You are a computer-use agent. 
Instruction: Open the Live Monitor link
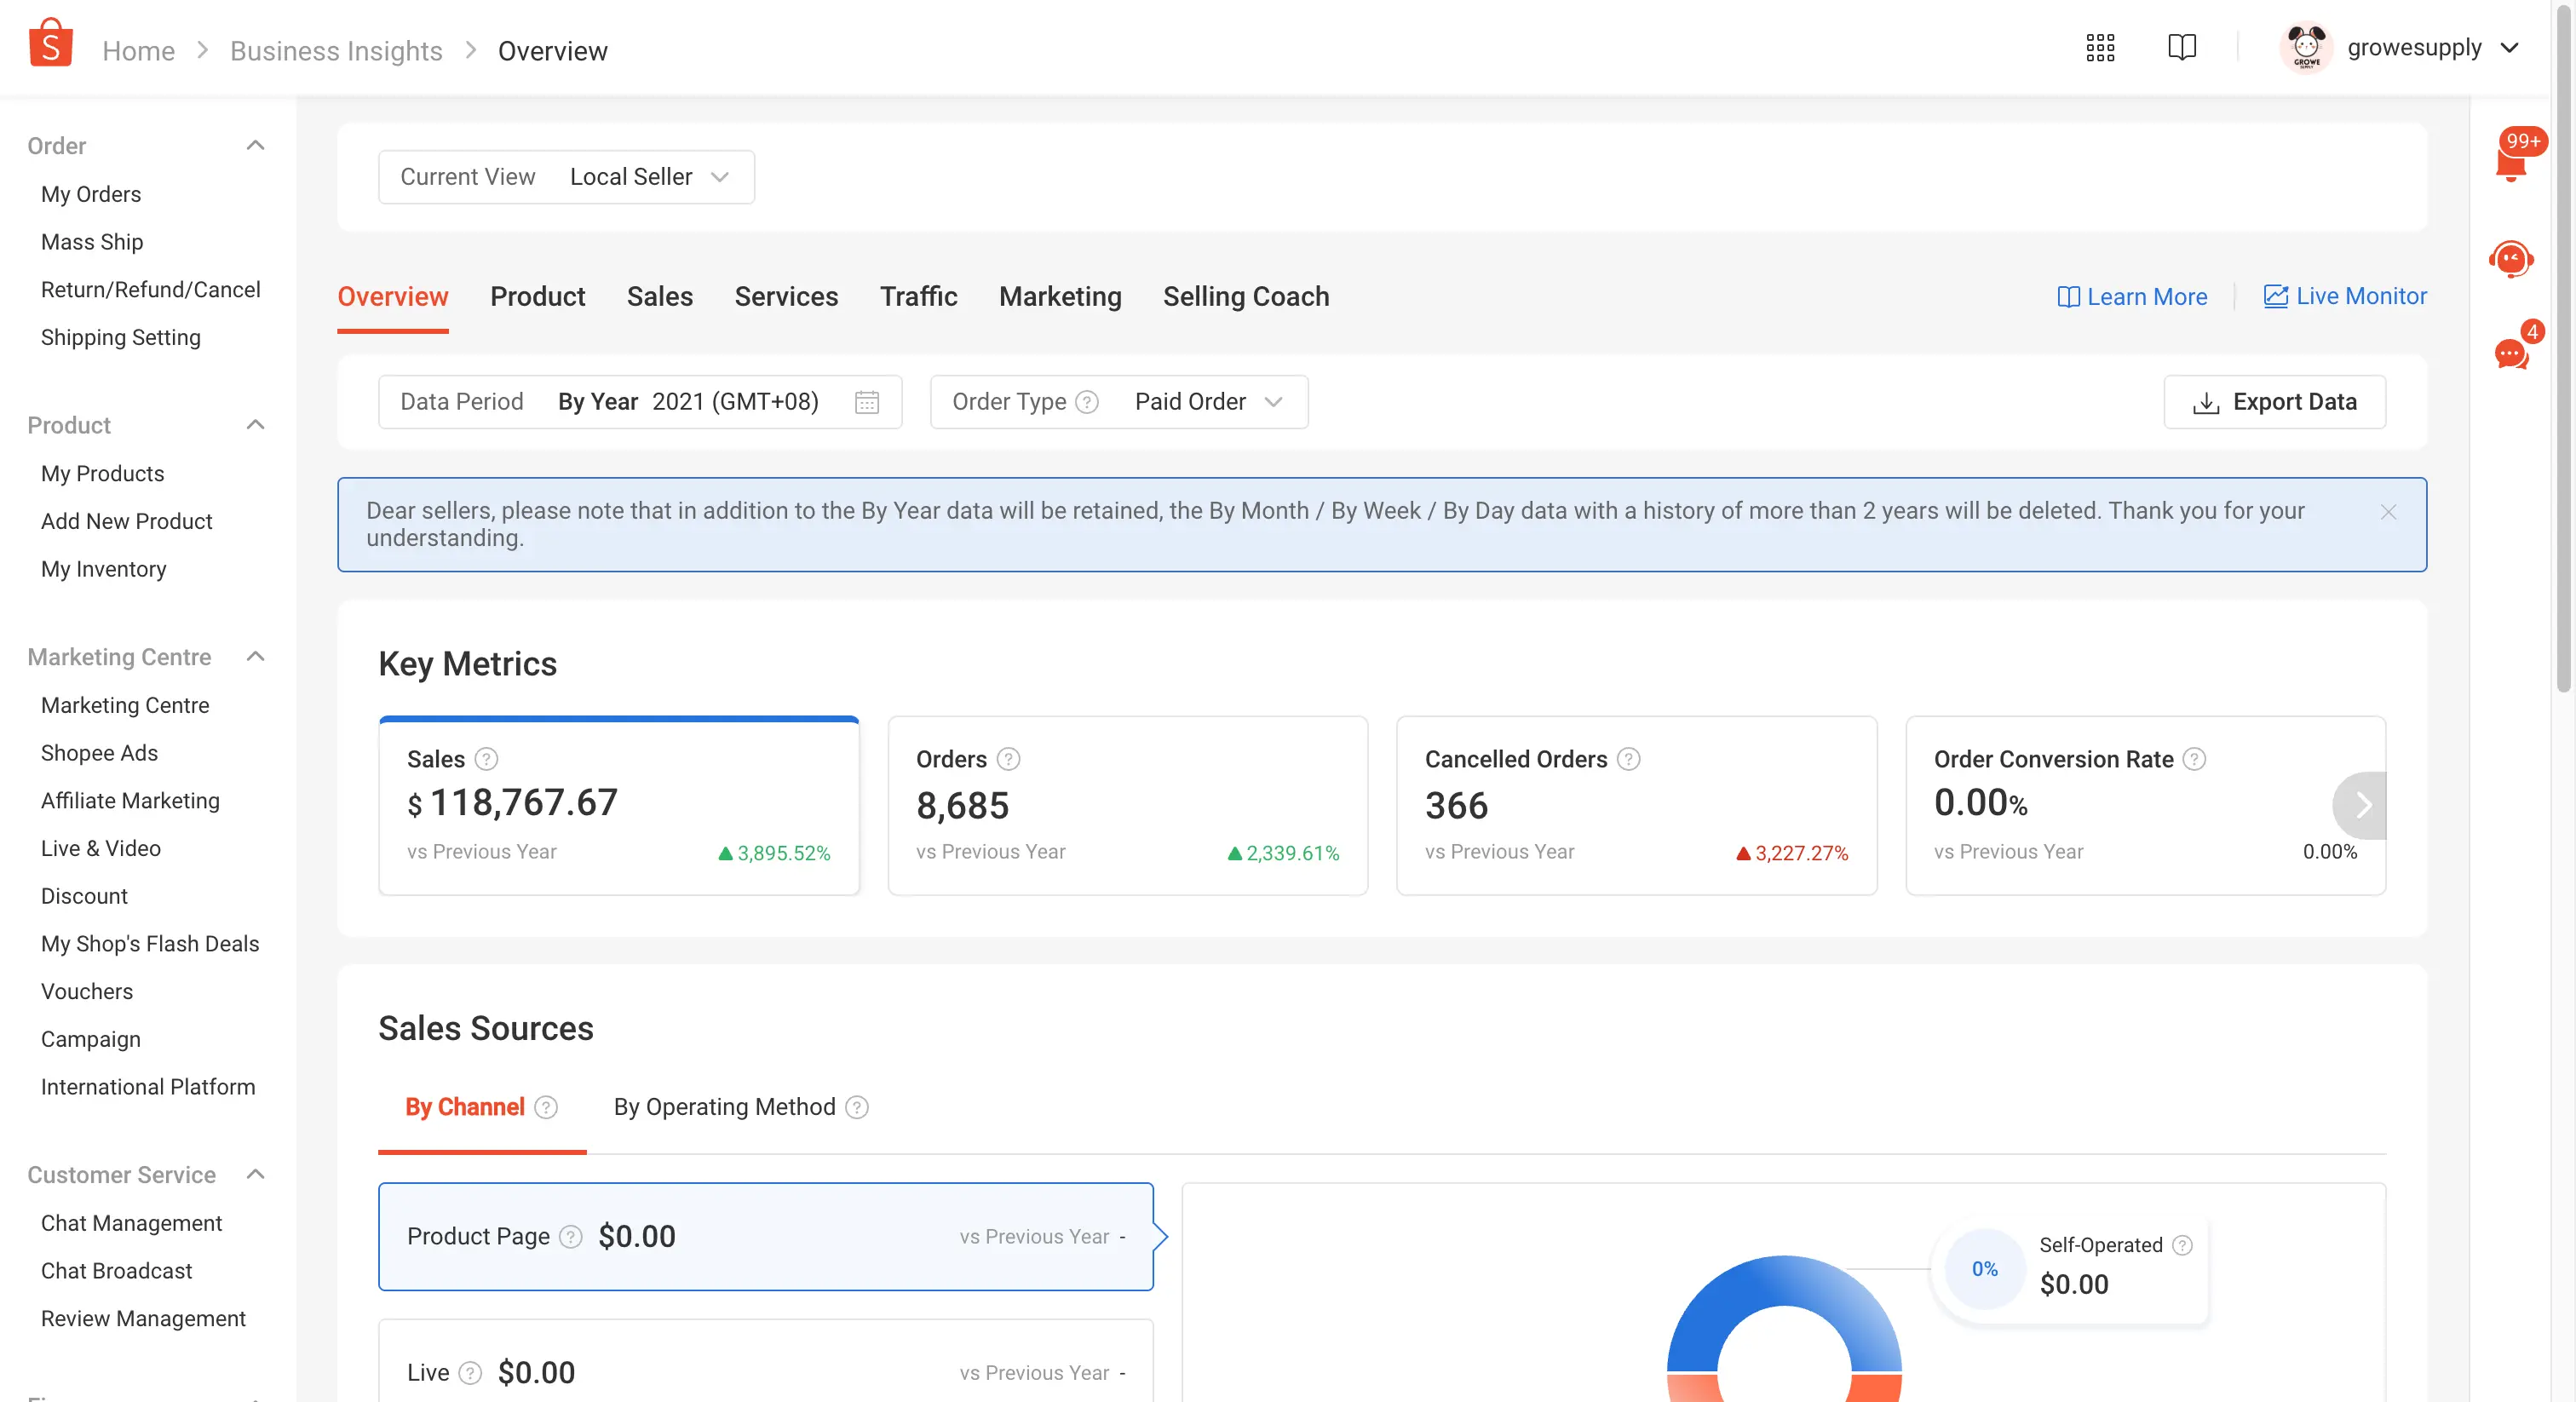2345,297
